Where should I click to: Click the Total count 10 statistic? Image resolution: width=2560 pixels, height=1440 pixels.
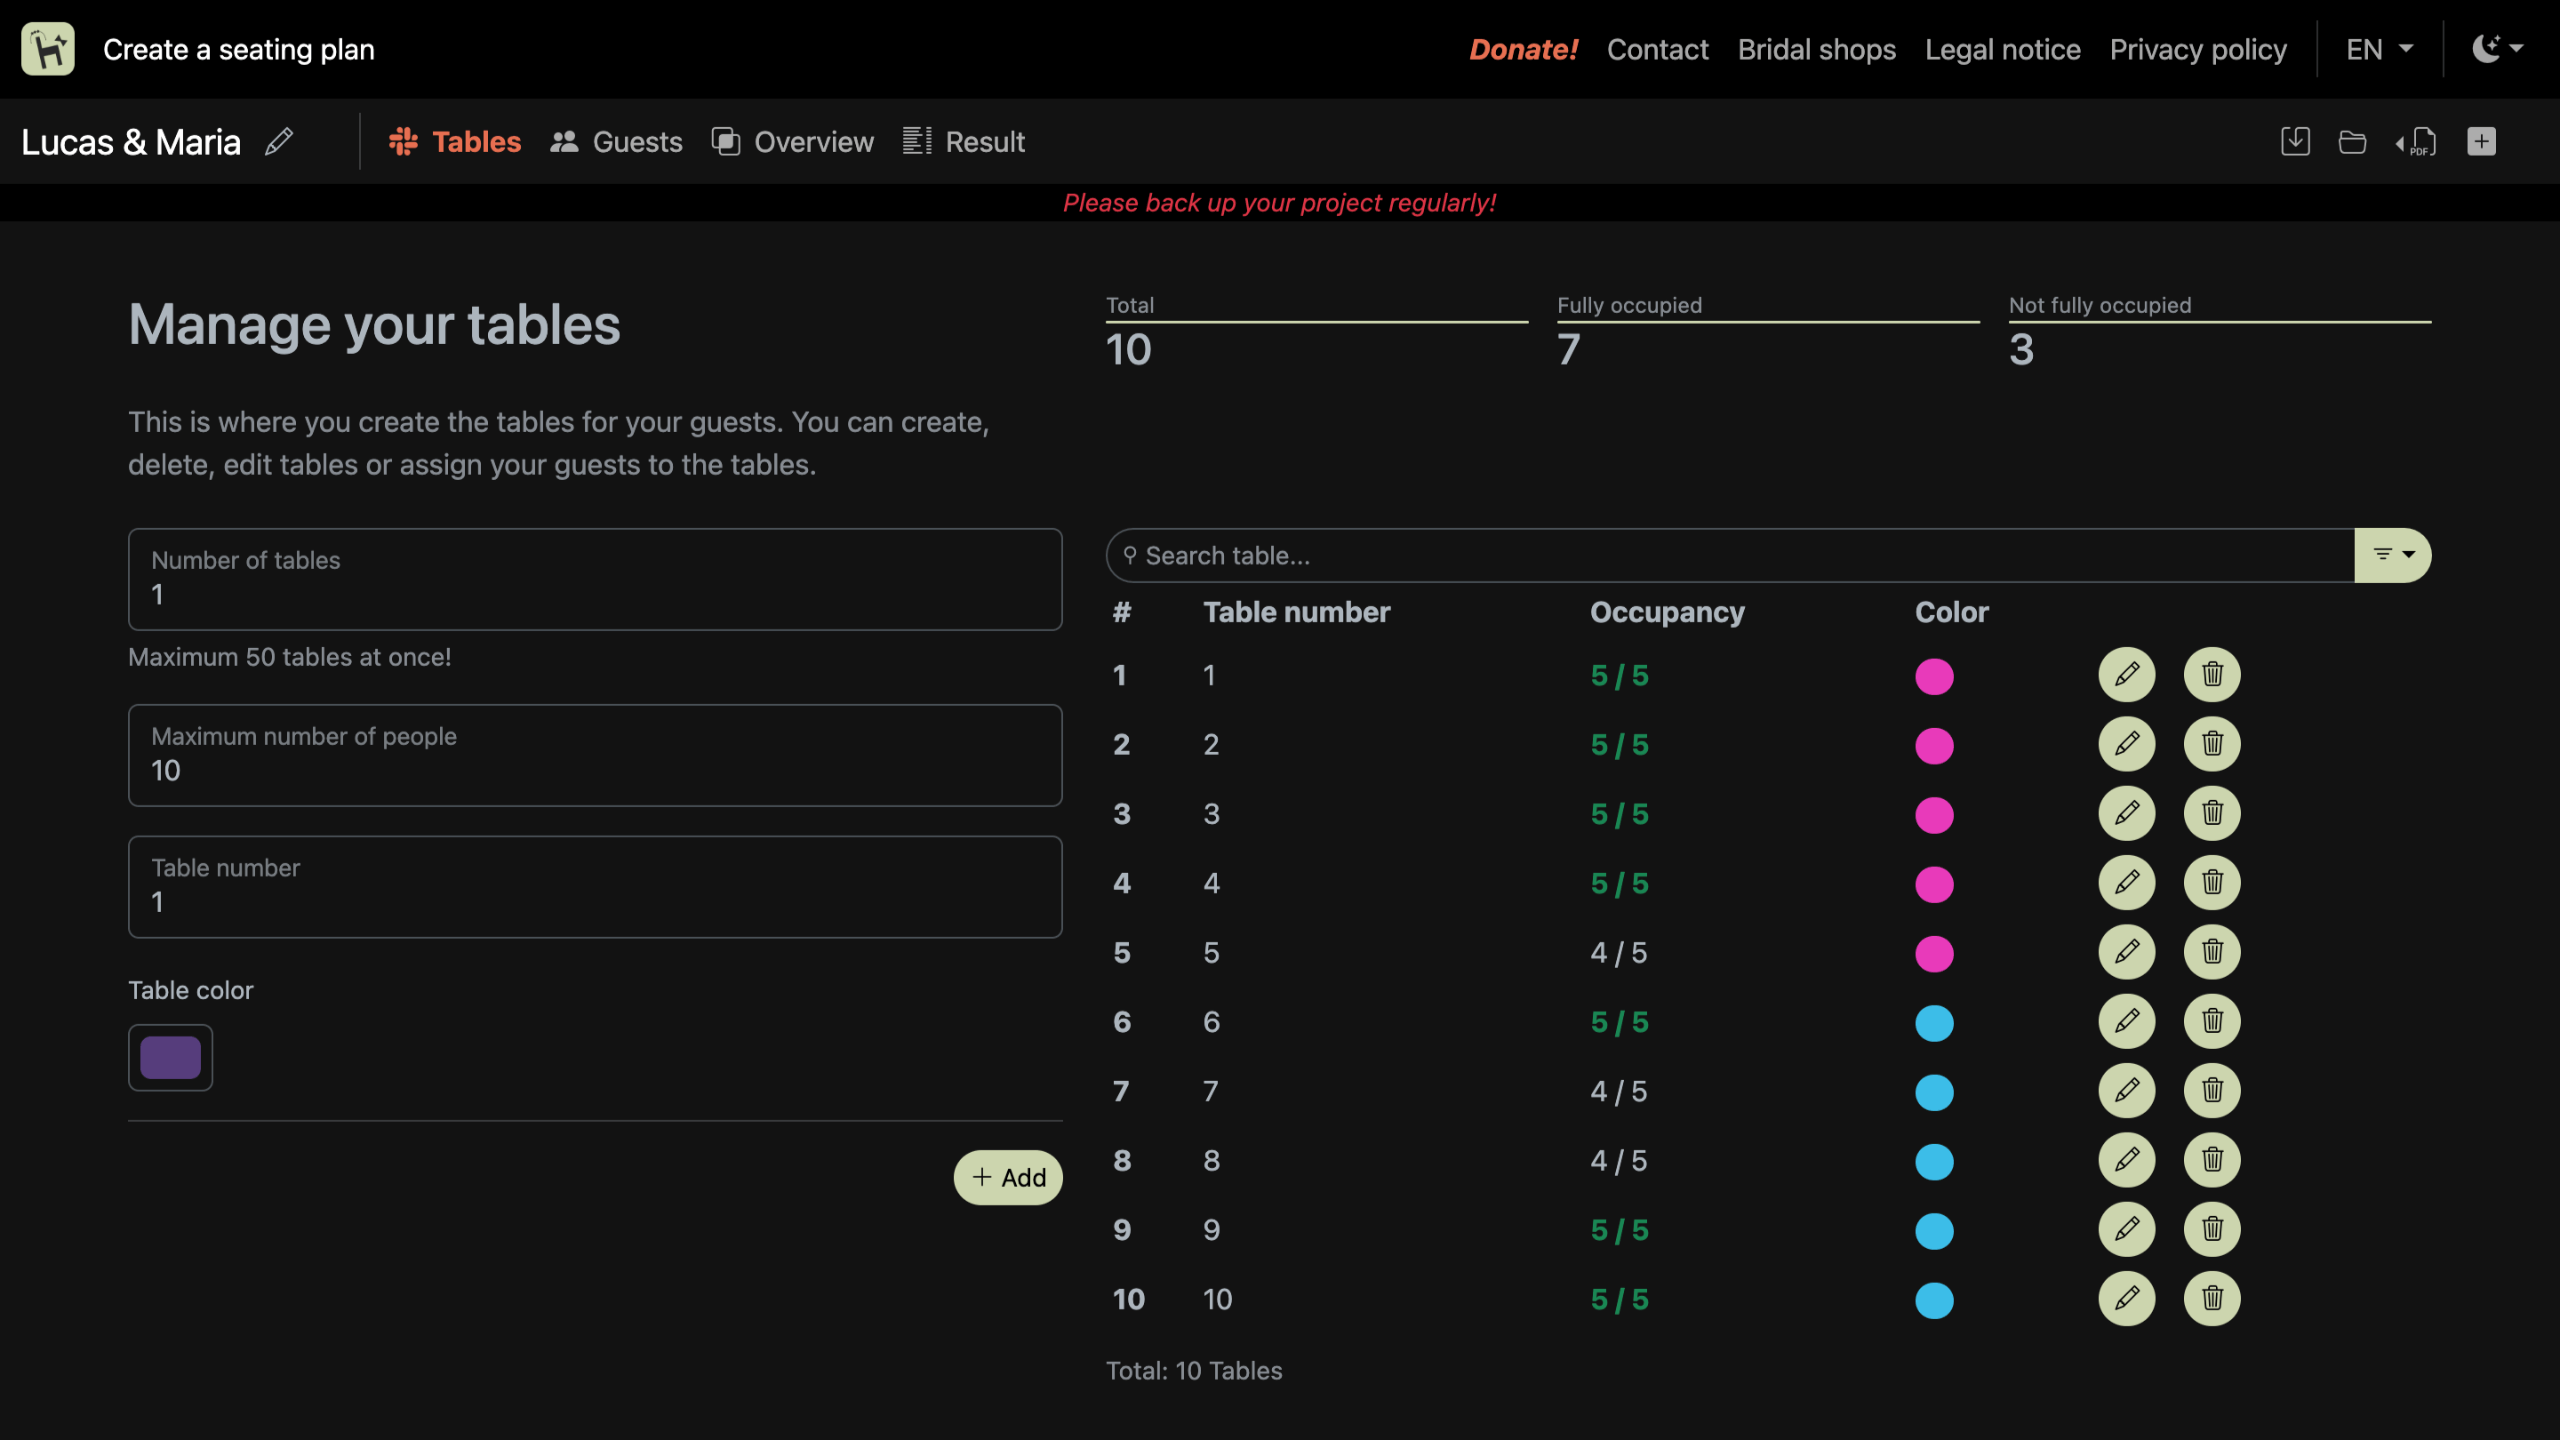(x=1128, y=350)
